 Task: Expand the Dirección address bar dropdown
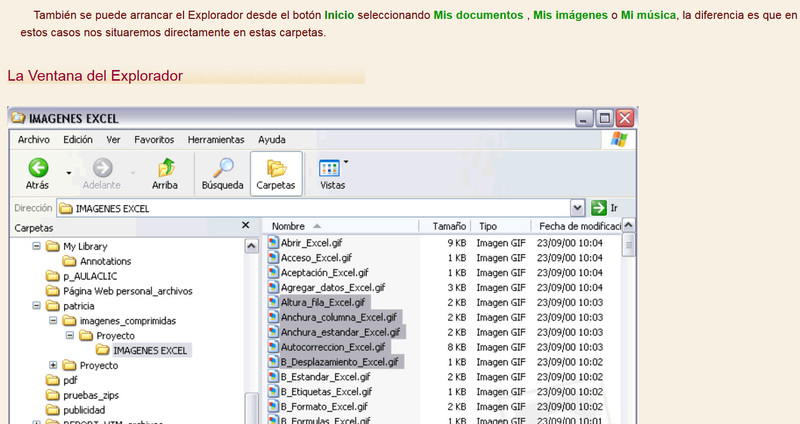[577, 208]
